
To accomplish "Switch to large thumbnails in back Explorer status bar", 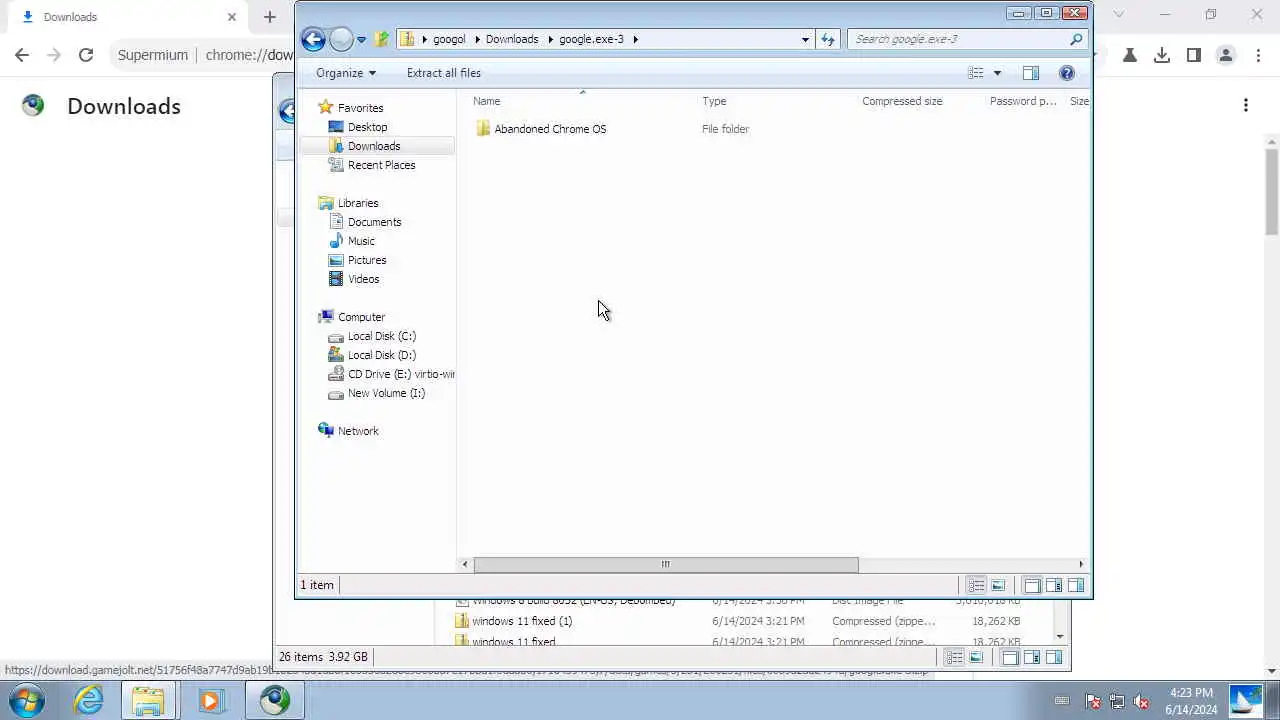I will pyautogui.click(x=976, y=658).
